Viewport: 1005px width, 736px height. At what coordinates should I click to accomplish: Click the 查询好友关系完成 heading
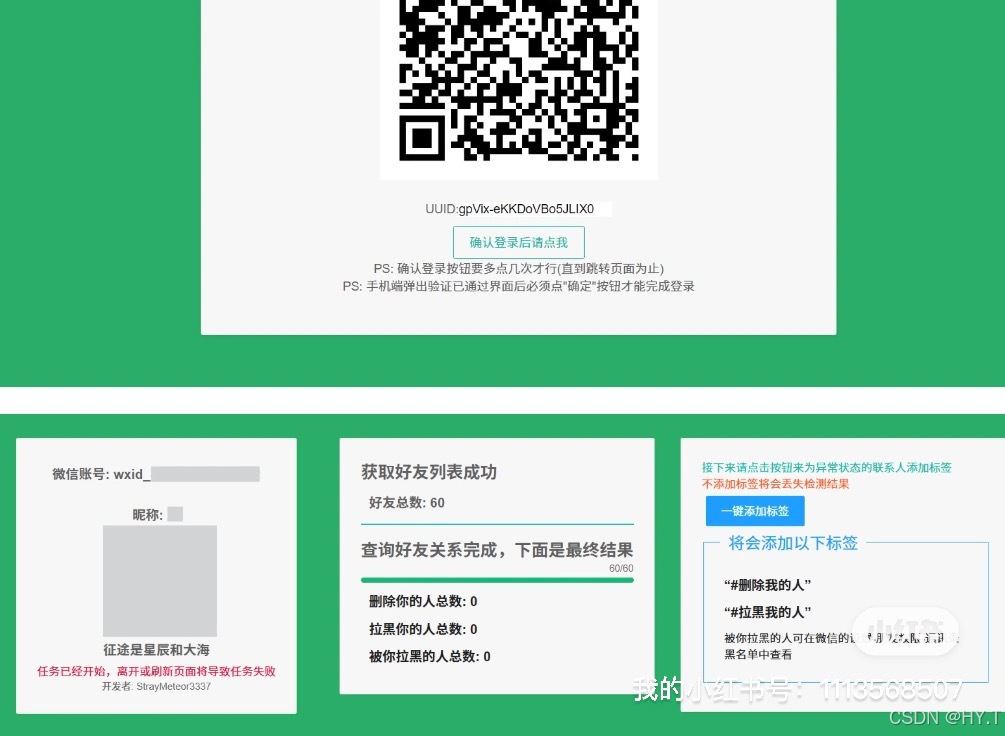click(x=497, y=550)
